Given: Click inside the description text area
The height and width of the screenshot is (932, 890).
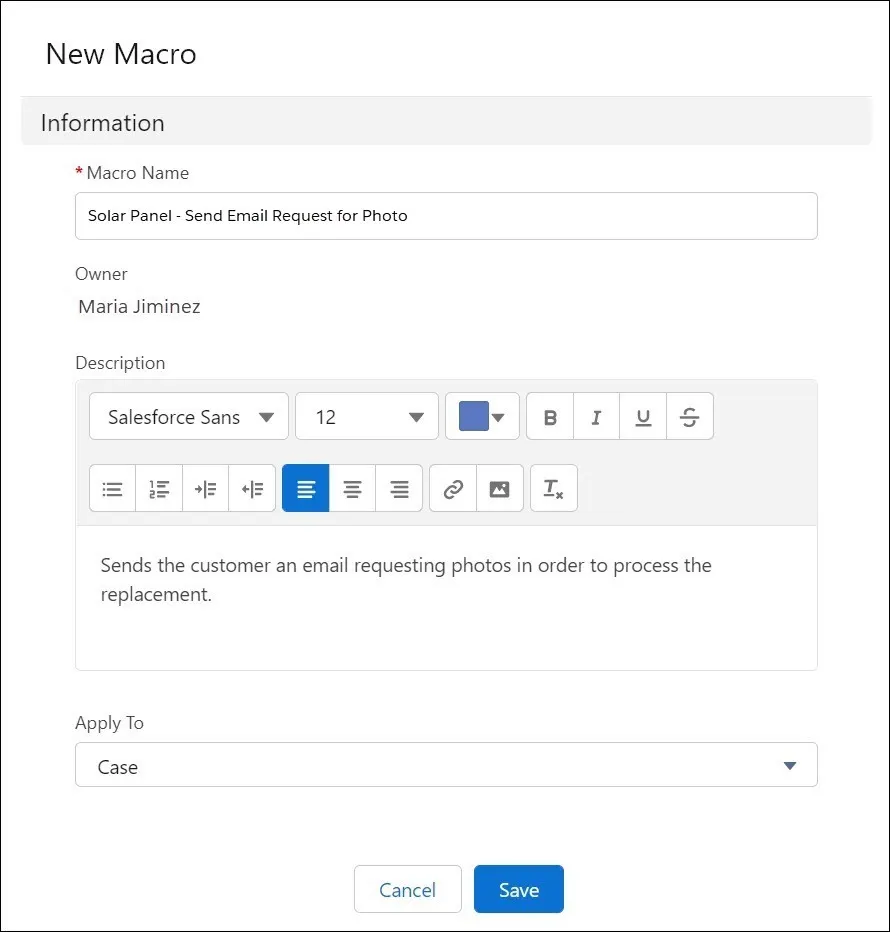Looking at the screenshot, I should (x=446, y=598).
